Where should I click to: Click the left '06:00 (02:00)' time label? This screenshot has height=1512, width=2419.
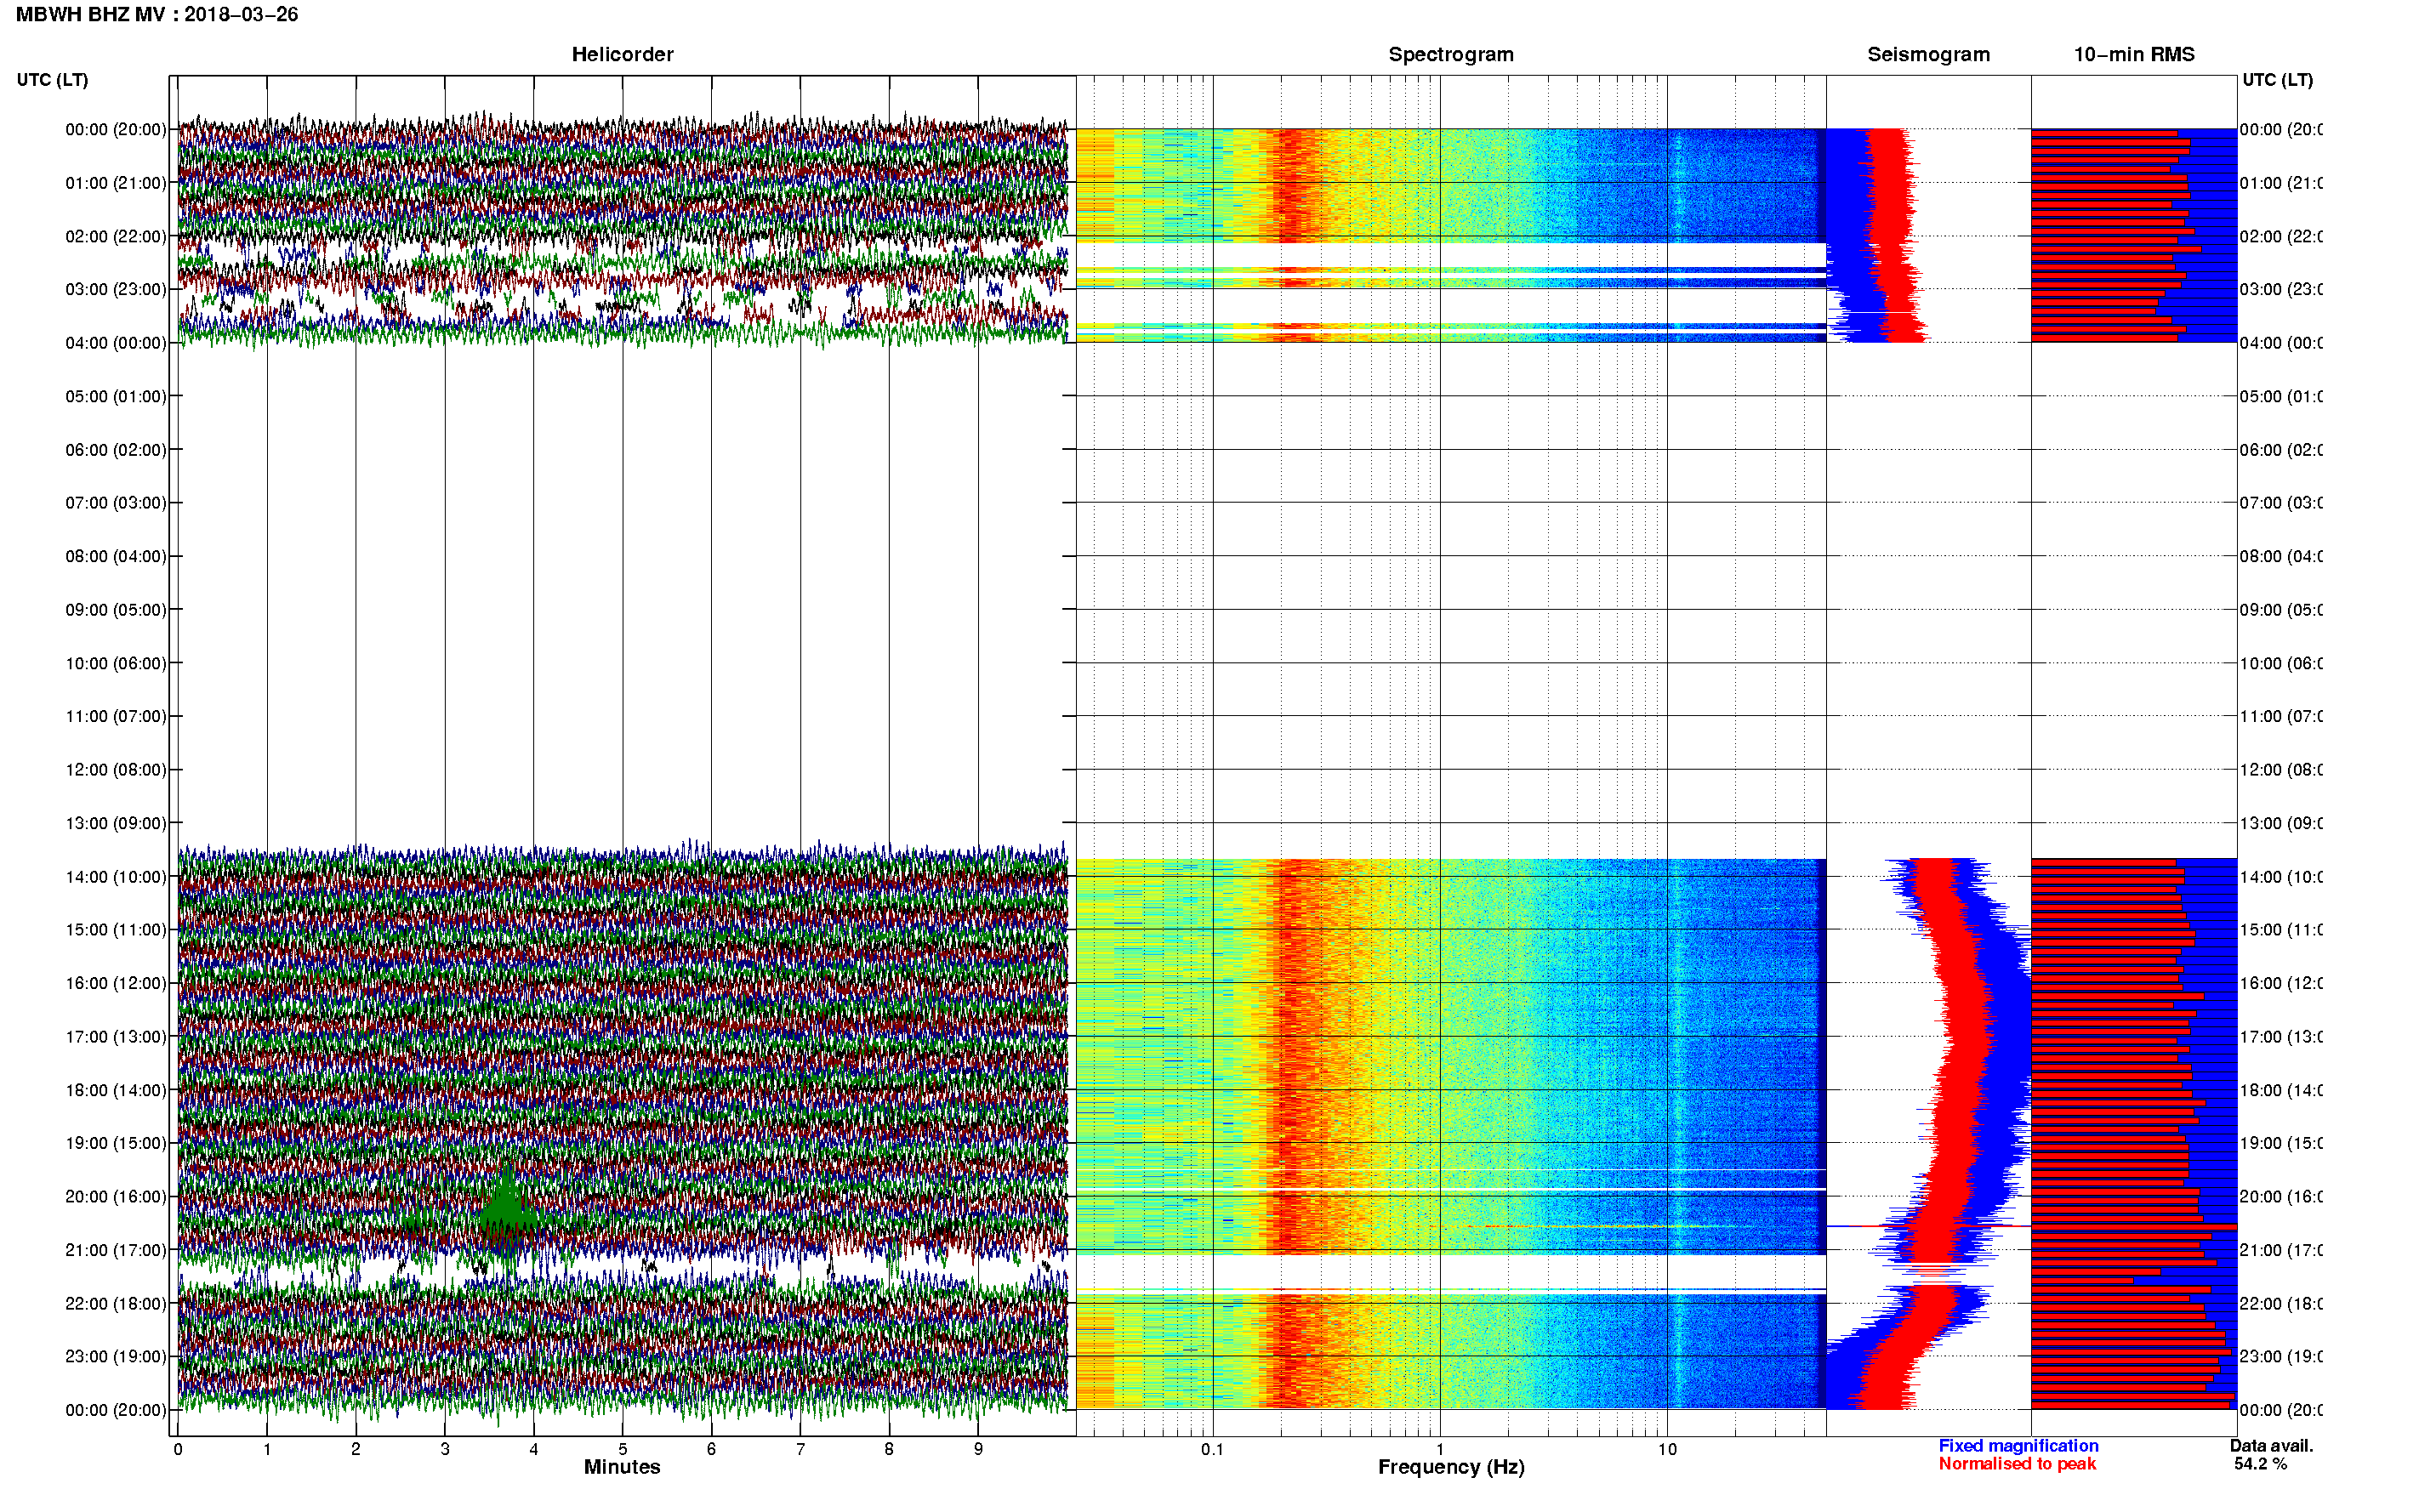point(116,450)
